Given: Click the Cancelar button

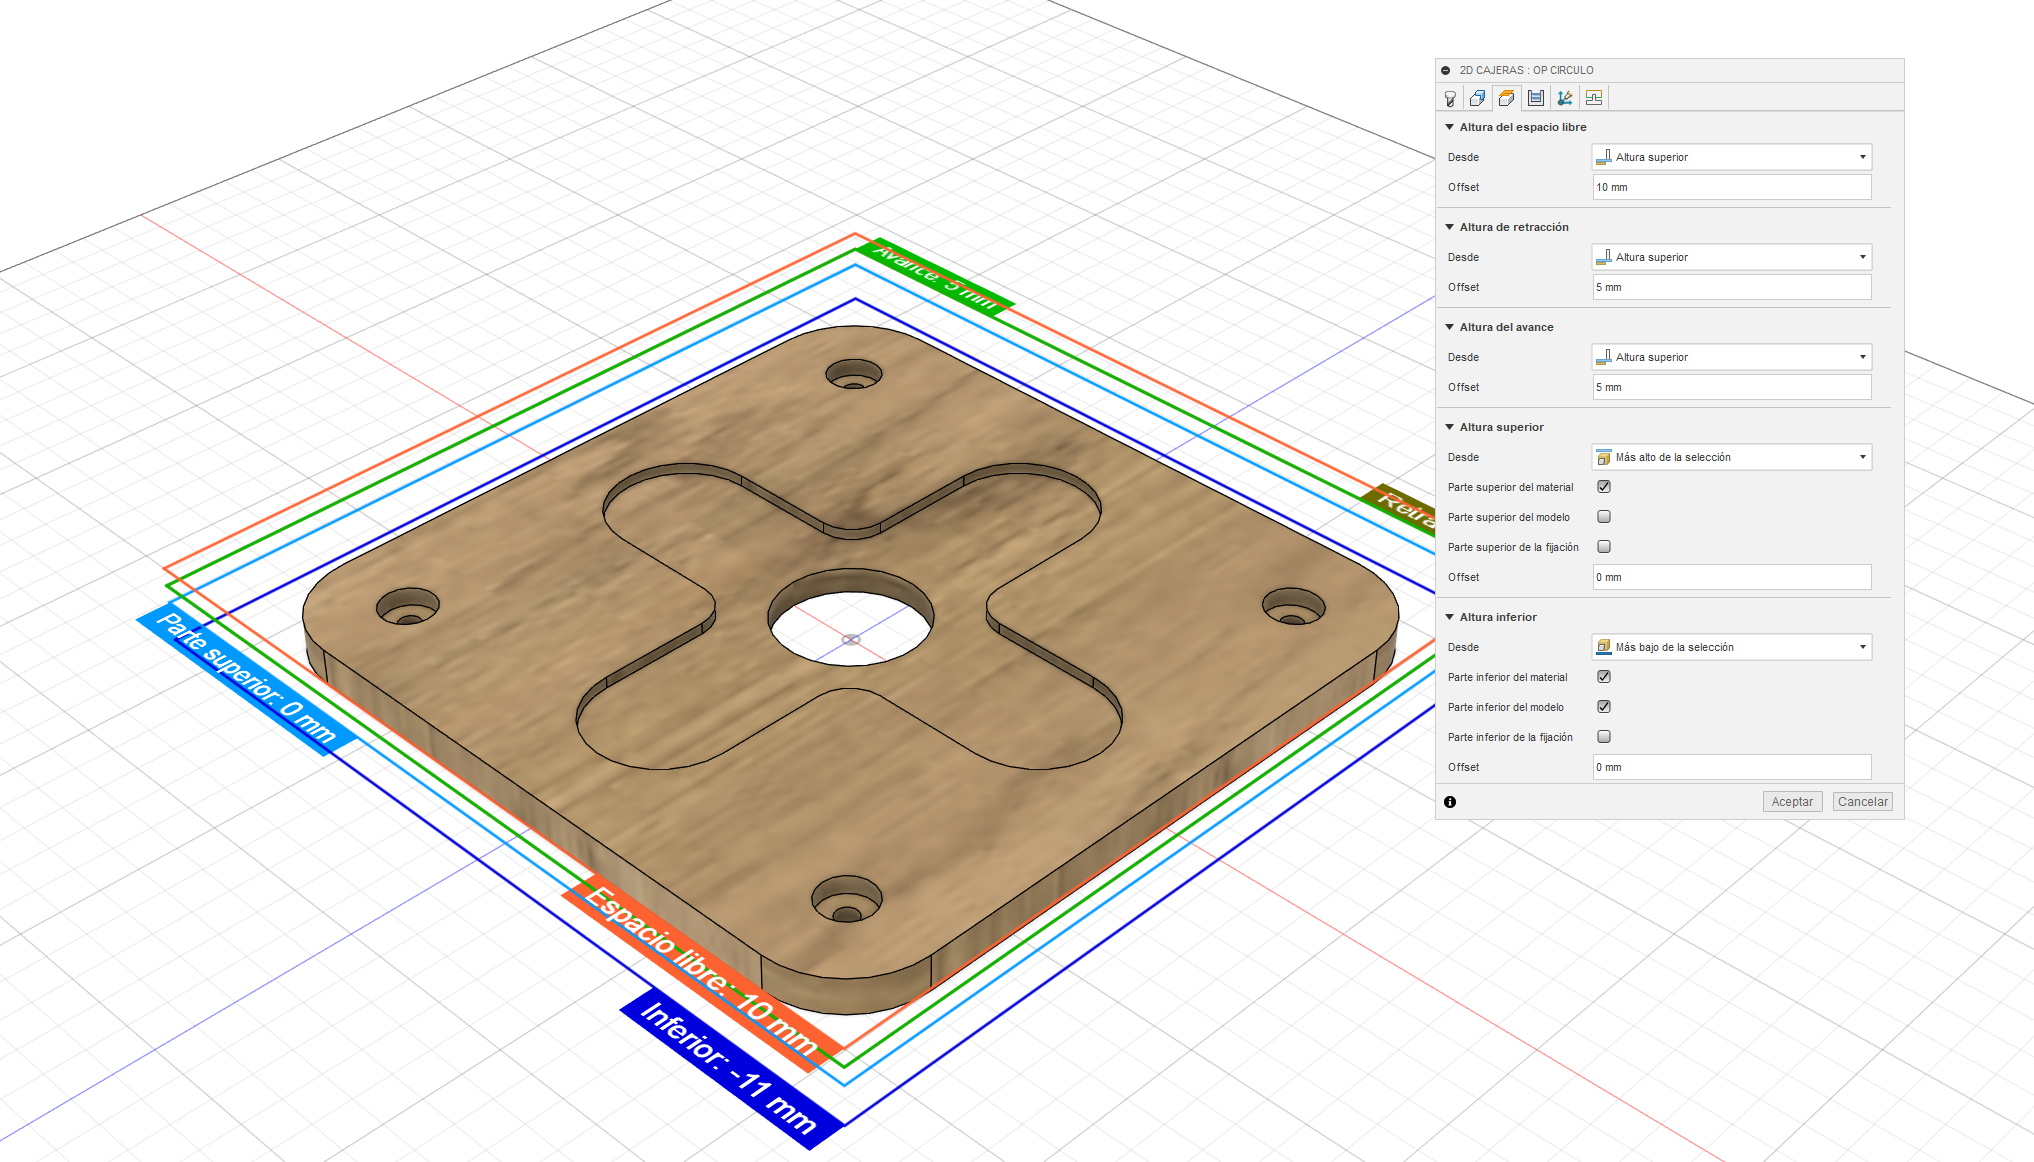Looking at the screenshot, I should click(x=1863, y=802).
